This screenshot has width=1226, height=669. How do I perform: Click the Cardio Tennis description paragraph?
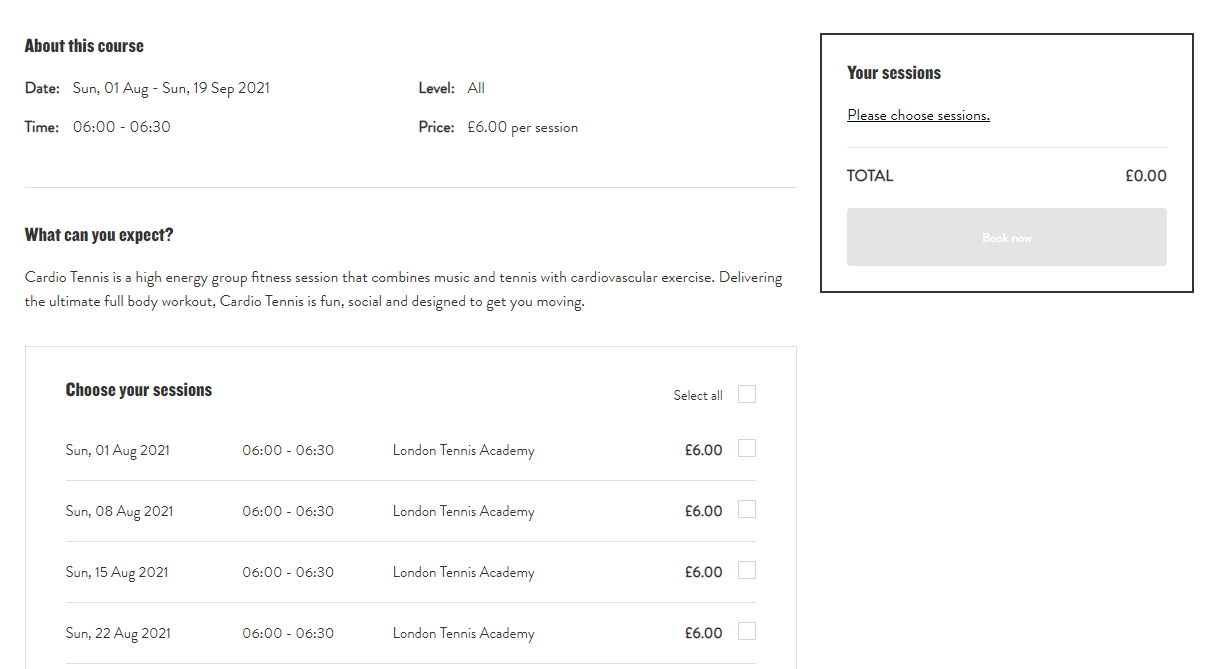(x=403, y=289)
